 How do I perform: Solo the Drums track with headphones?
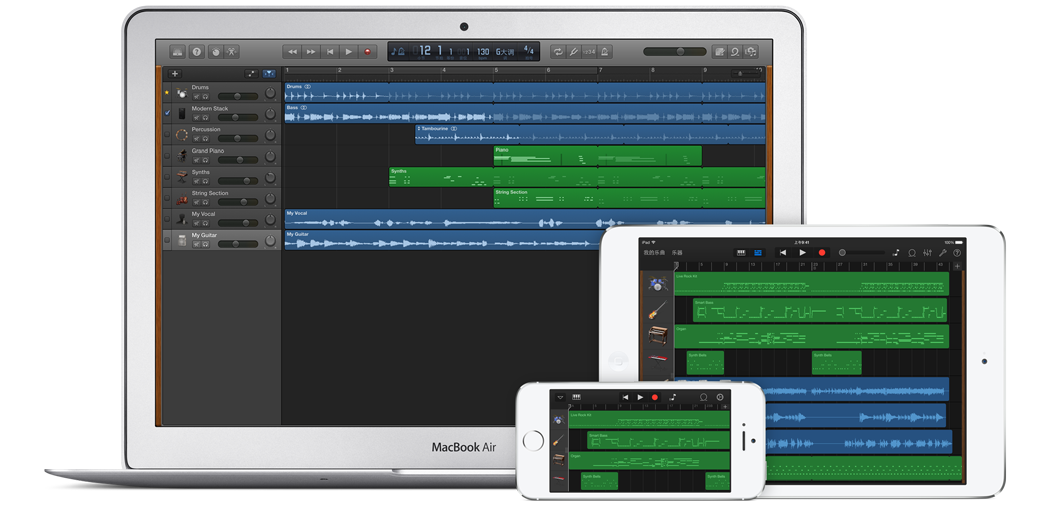coord(205,96)
